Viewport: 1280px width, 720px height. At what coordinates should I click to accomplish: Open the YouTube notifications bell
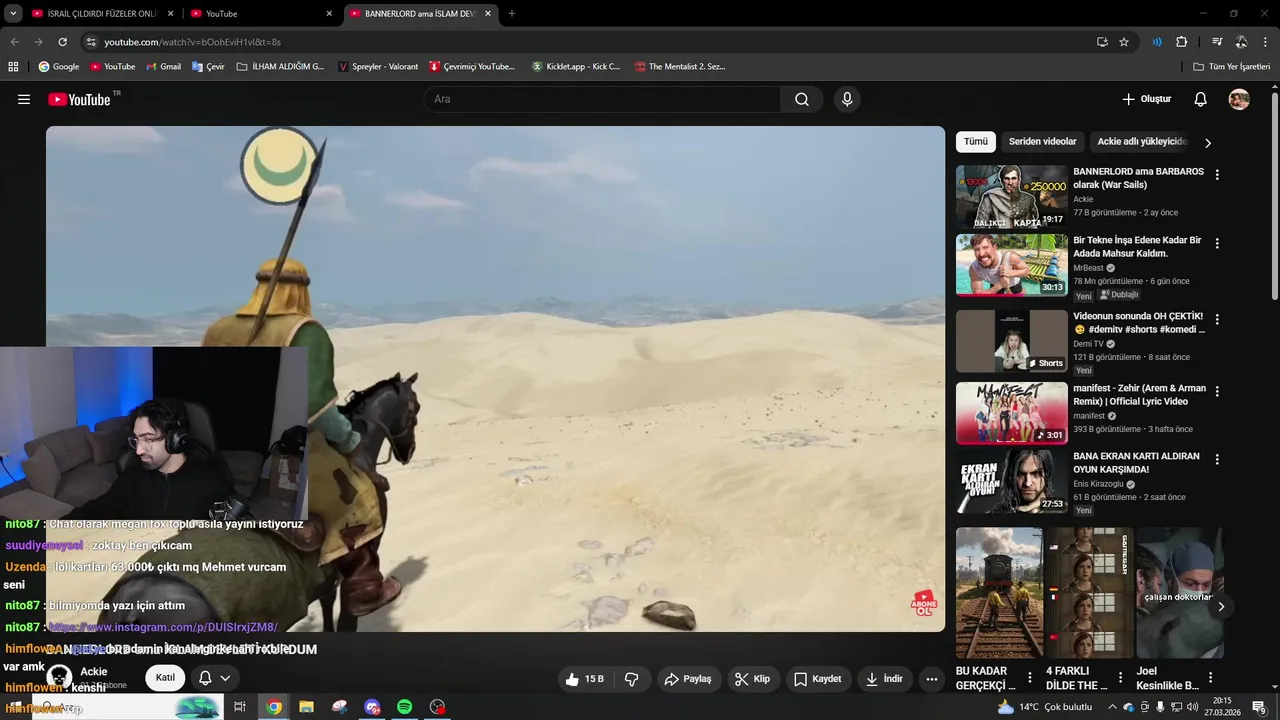point(1201,99)
